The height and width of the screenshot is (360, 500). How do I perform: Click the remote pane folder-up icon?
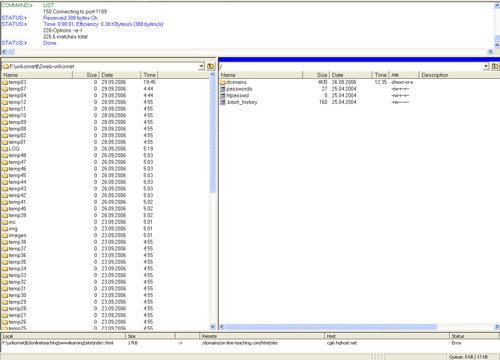tap(495, 66)
